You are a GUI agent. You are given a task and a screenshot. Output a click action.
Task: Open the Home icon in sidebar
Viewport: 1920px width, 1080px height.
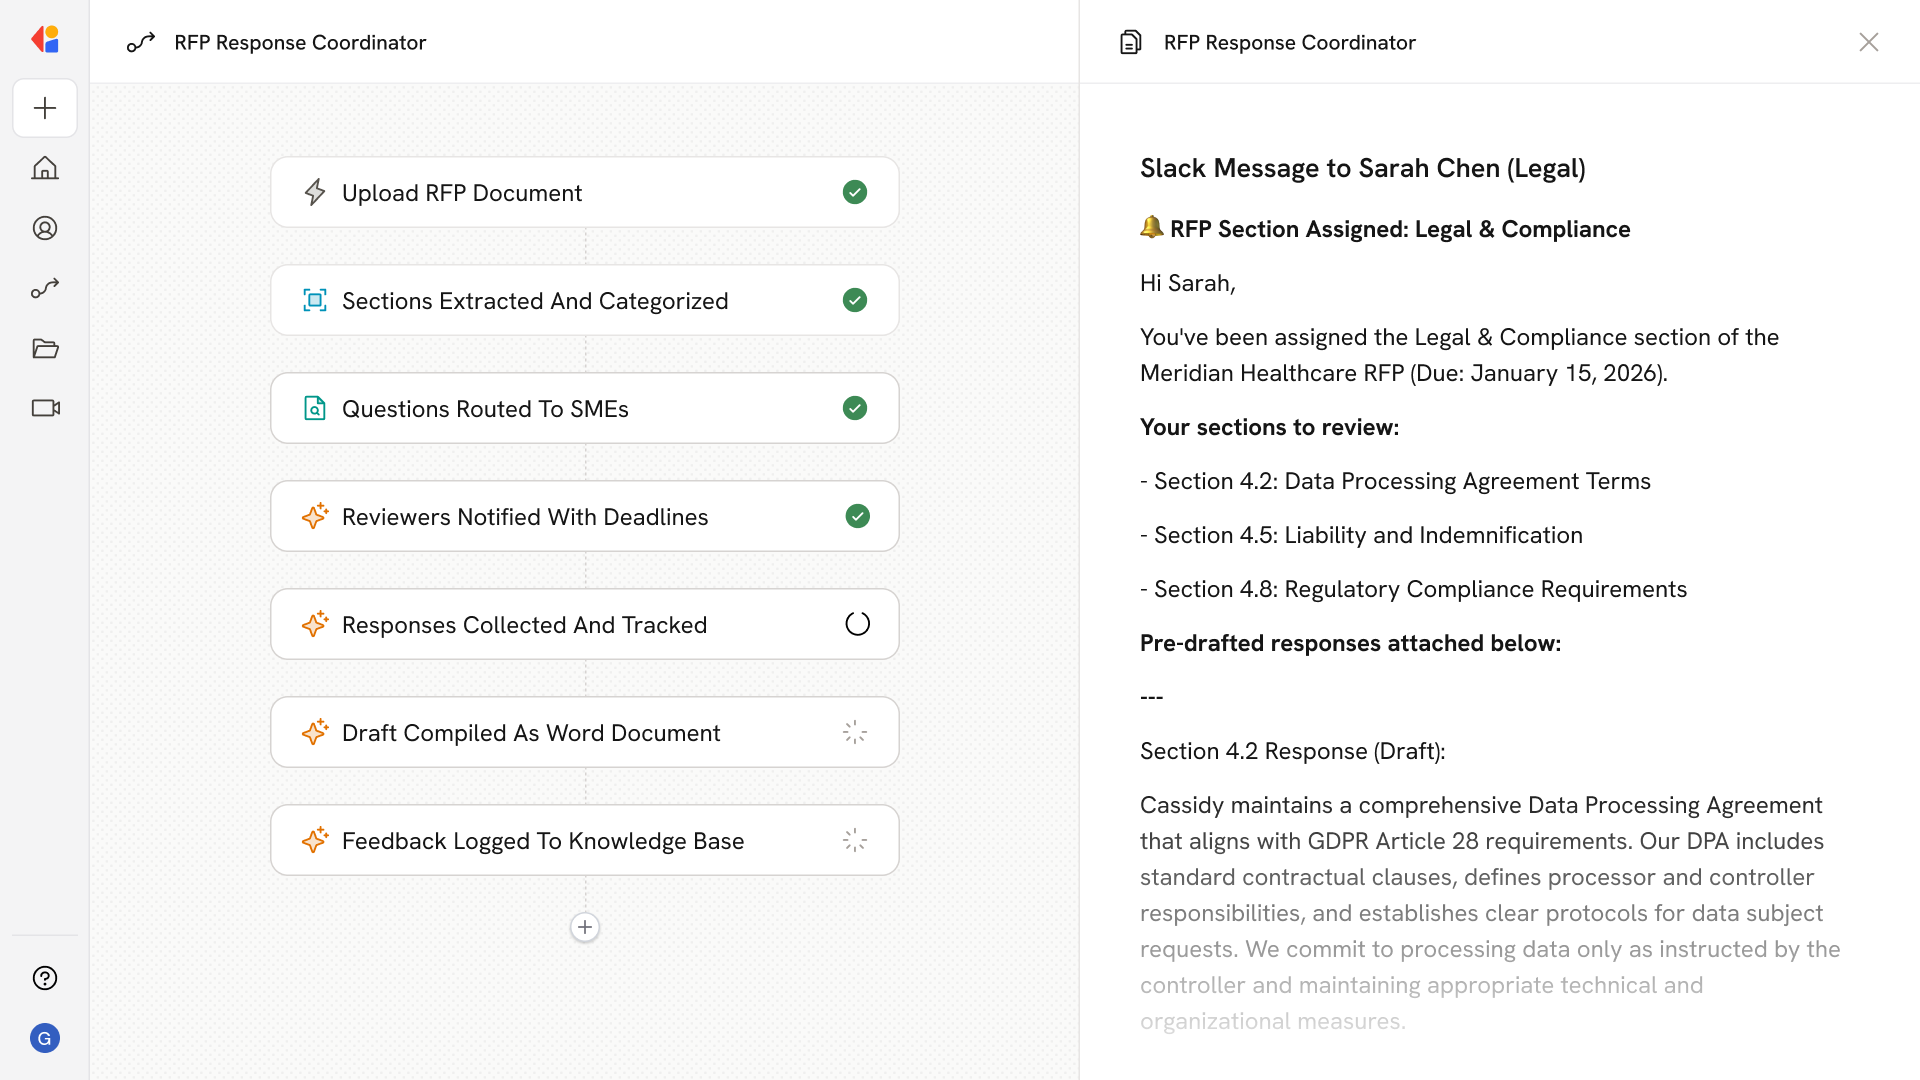[45, 168]
